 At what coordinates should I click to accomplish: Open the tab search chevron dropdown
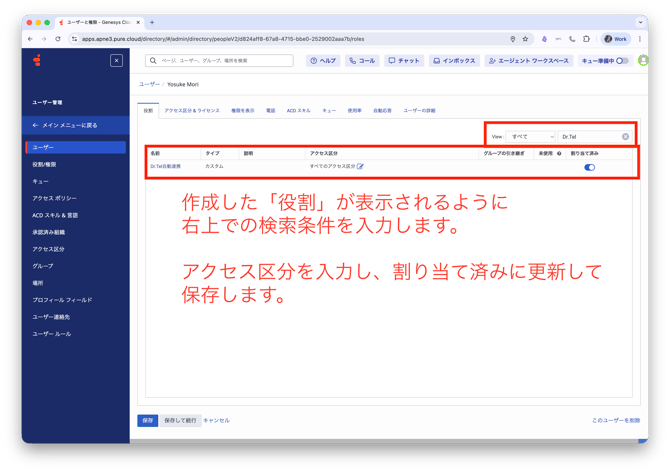click(x=640, y=22)
